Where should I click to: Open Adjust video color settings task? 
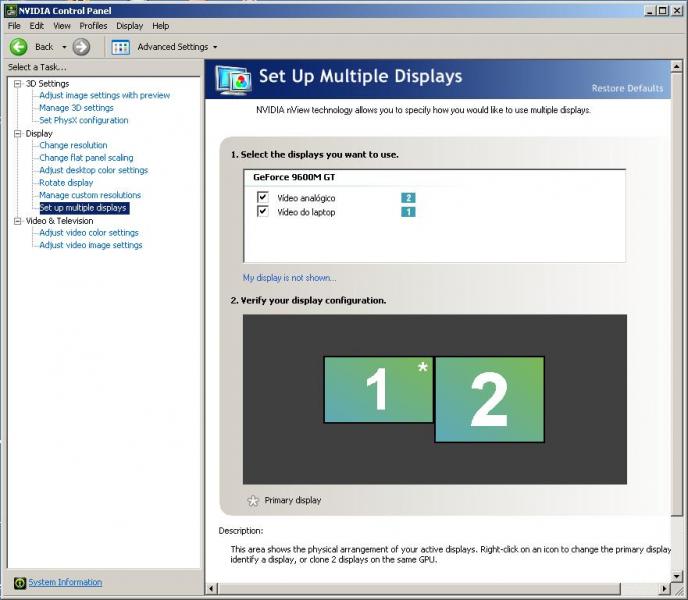(x=89, y=233)
